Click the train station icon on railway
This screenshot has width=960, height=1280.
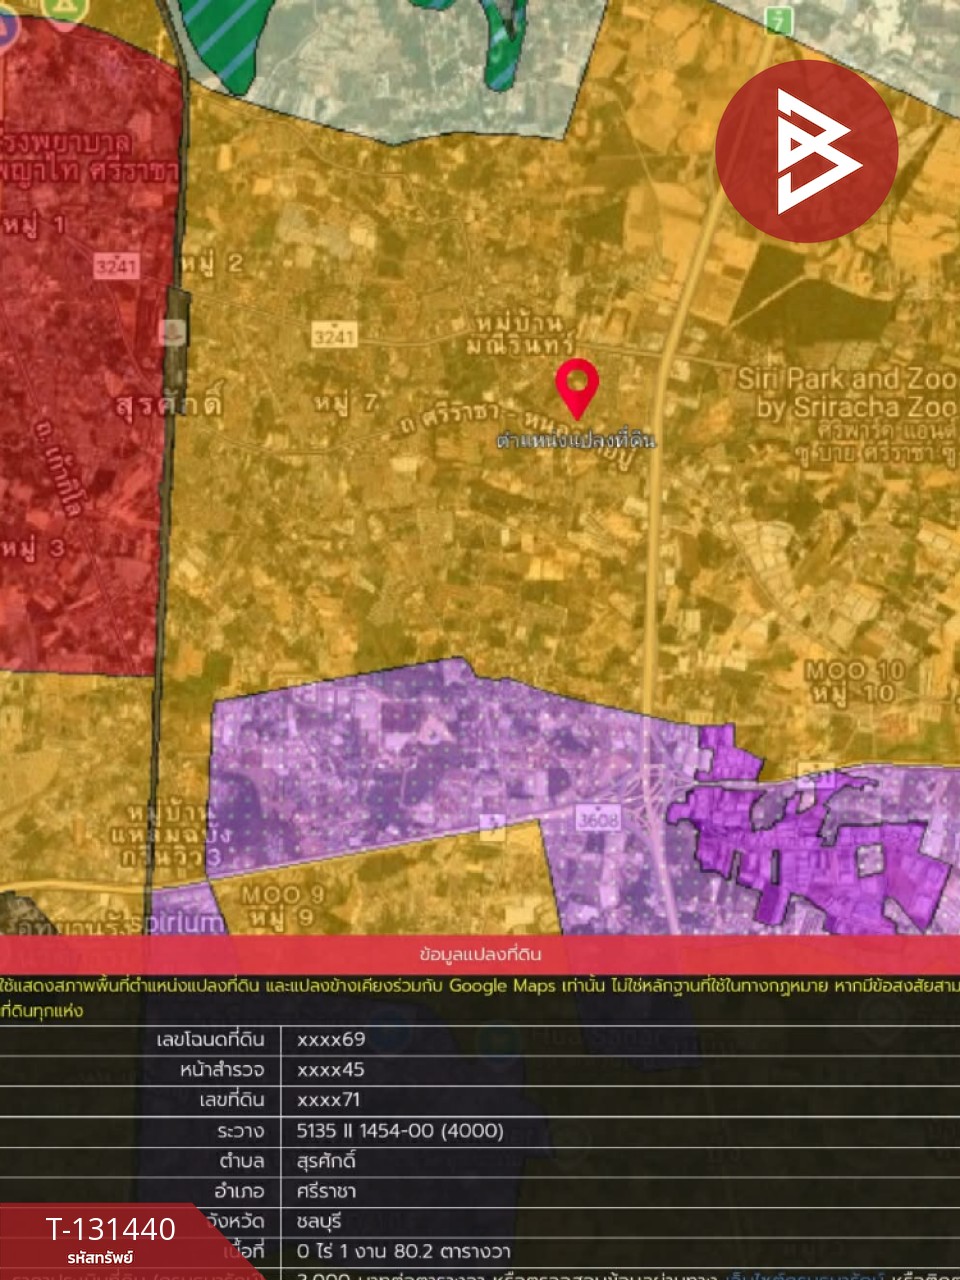click(174, 333)
